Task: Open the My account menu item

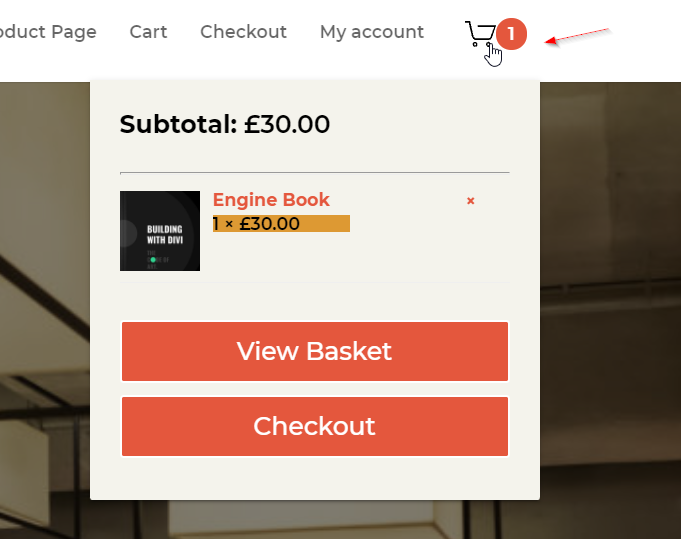Action: click(371, 32)
